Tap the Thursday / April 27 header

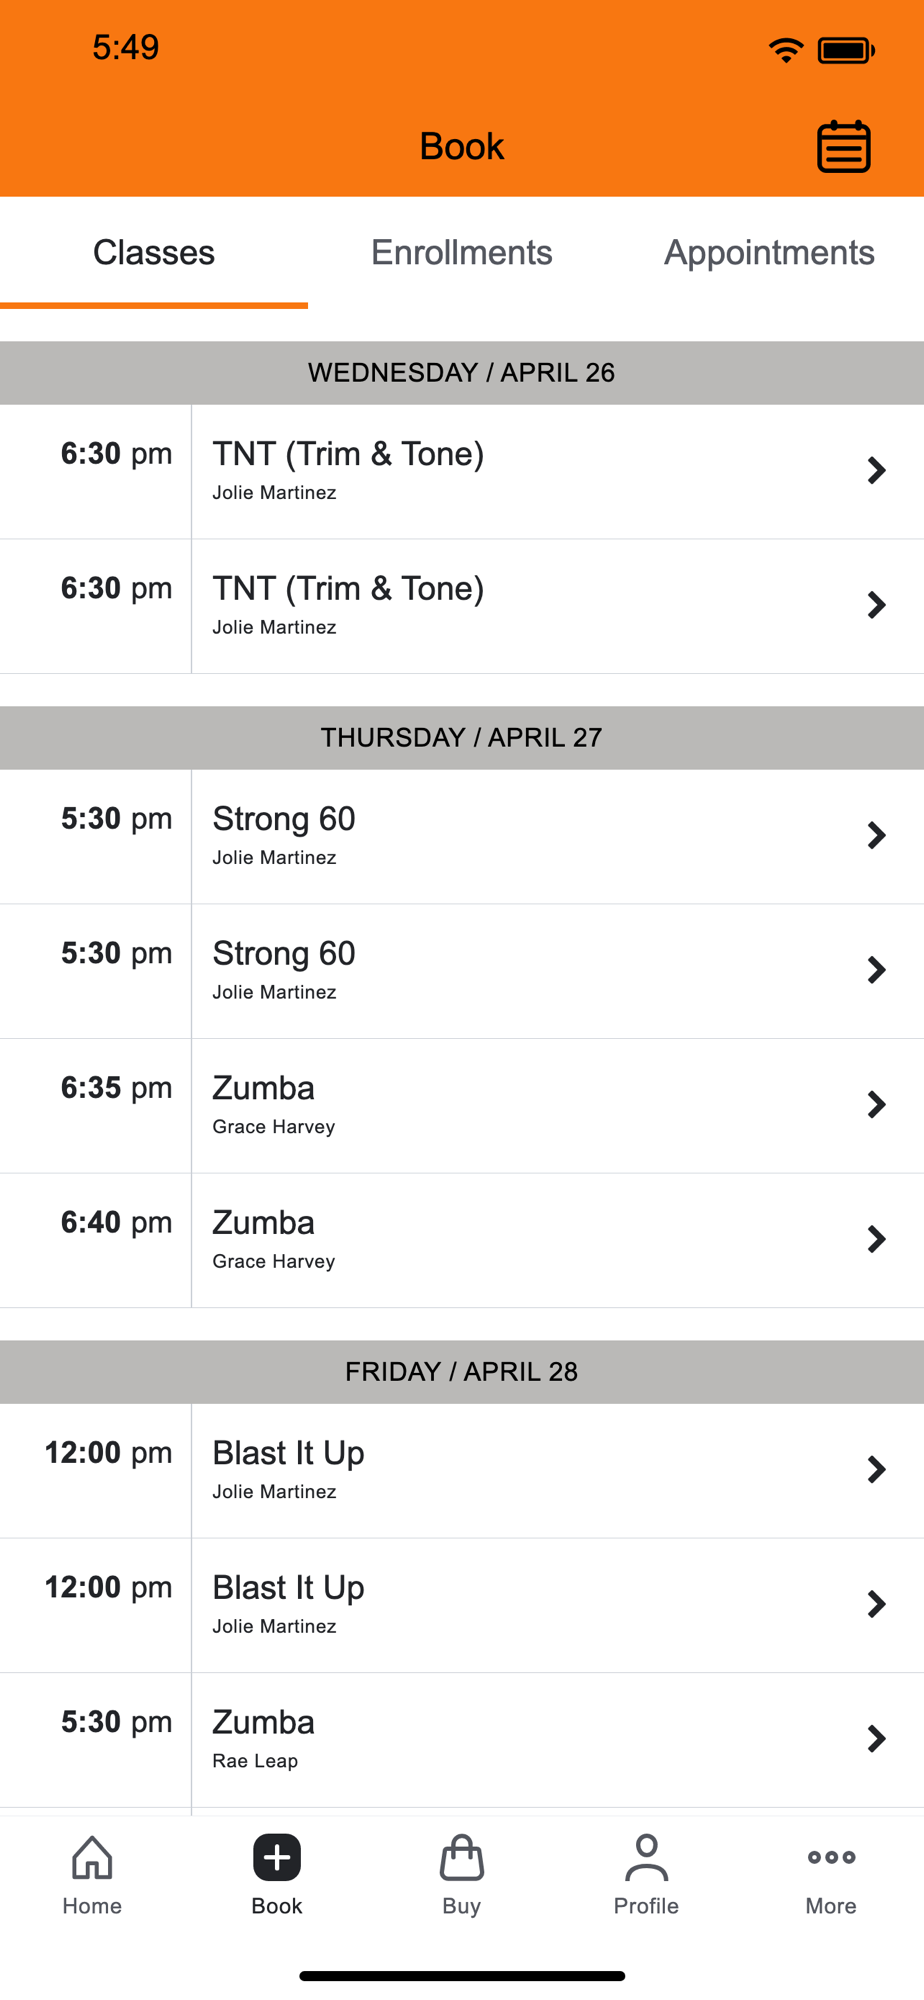click(x=462, y=738)
